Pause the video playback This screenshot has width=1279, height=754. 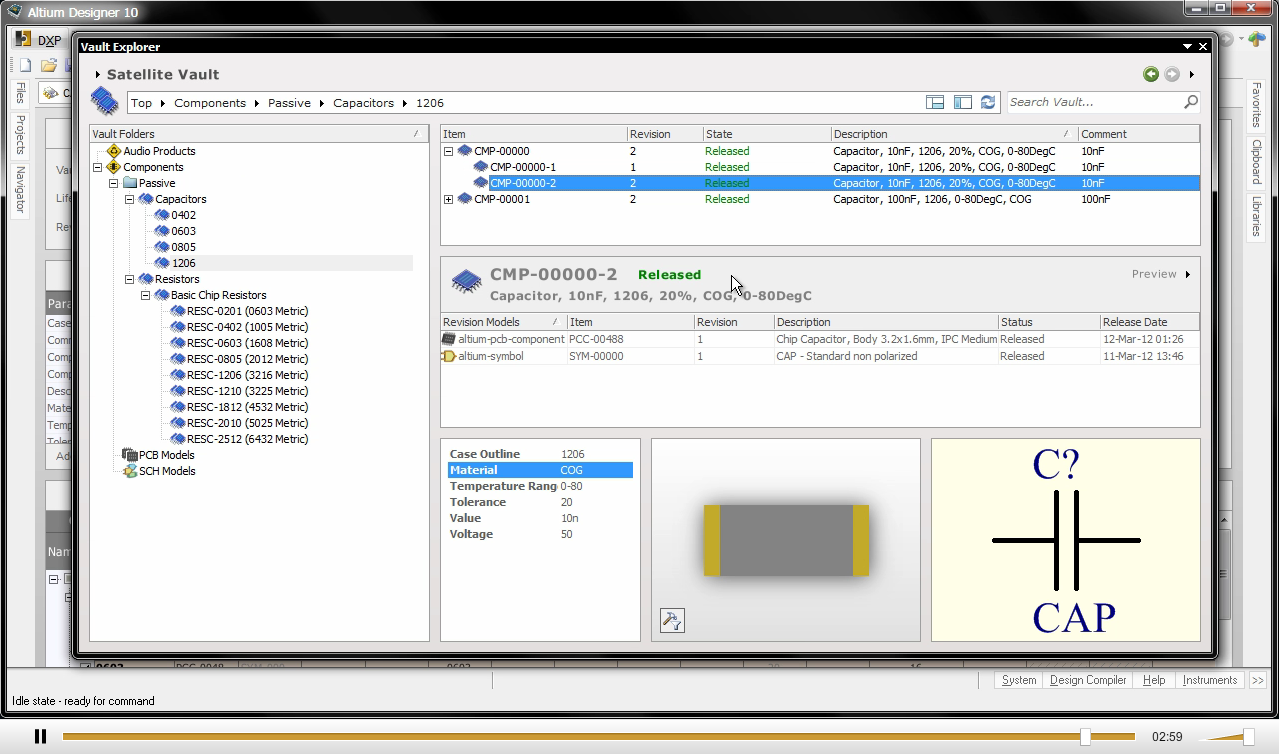[41, 737]
